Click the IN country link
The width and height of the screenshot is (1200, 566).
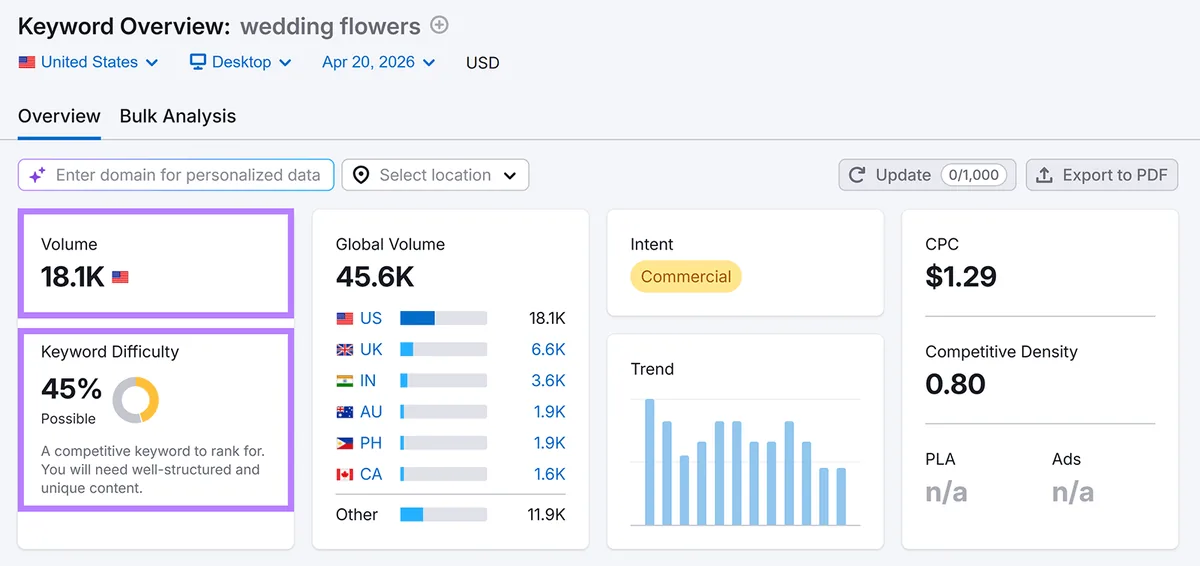coord(368,380)
